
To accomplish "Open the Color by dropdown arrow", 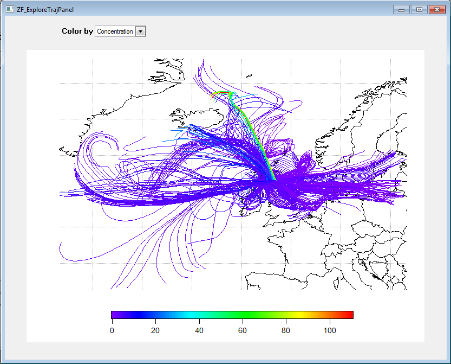I will 141,31.
